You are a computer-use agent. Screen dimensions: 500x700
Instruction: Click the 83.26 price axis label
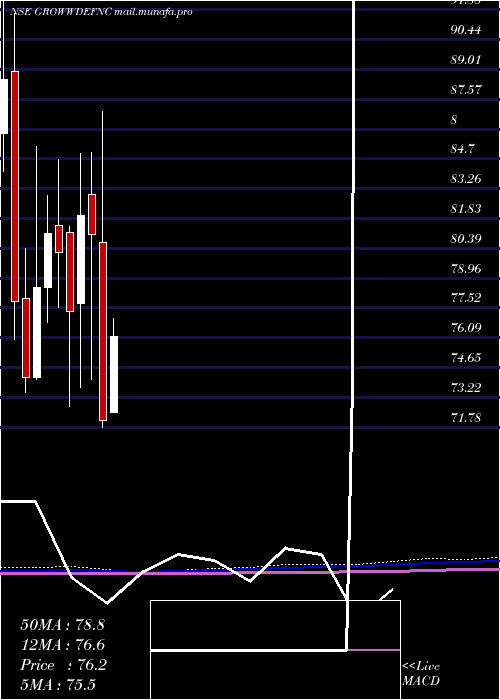click(466, 179)
